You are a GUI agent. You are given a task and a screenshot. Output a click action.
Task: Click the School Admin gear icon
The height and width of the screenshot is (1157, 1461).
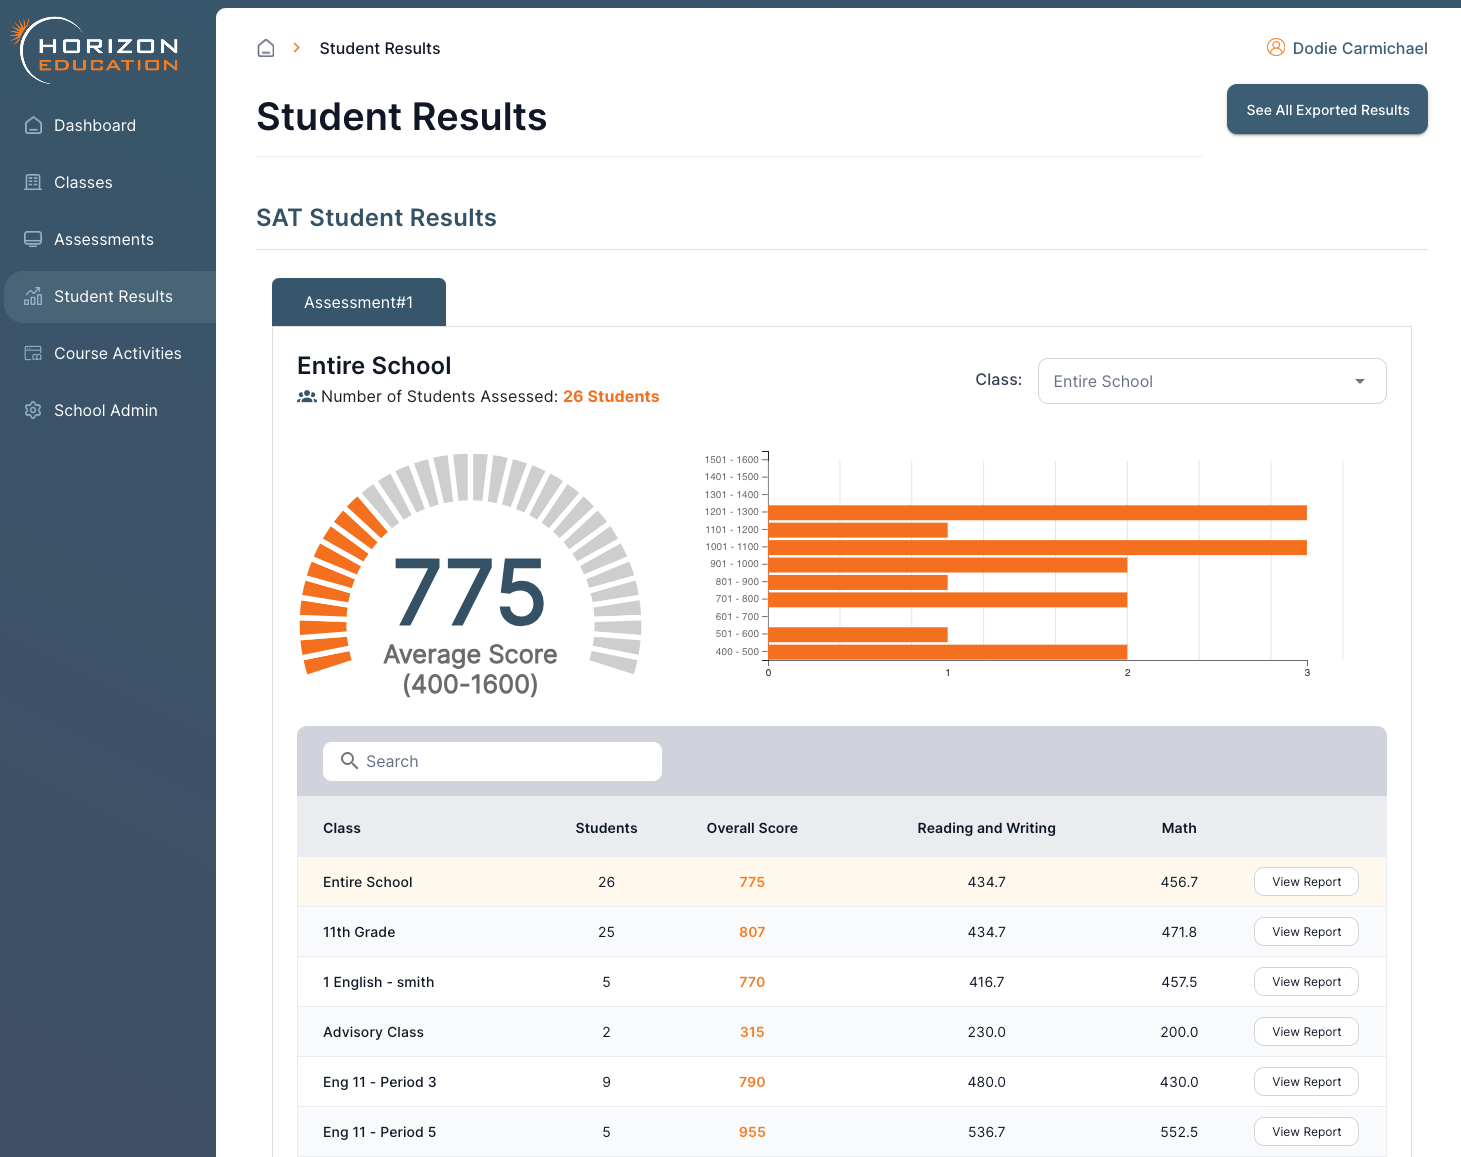coord(33,410)
